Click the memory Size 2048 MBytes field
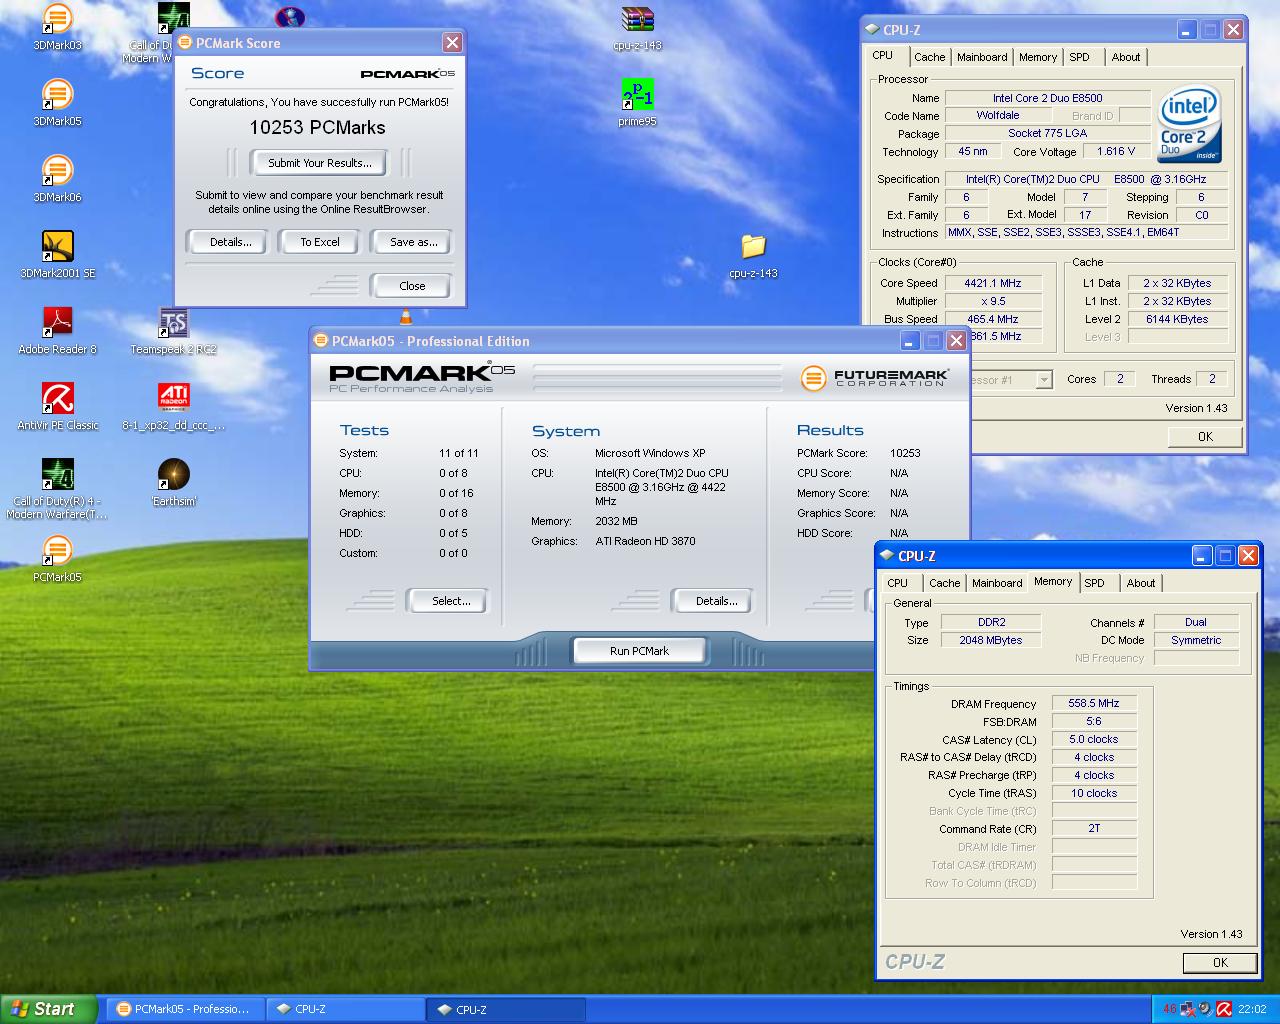The width and height of the screenshot is (1280, 1024). [x=990, y=640]
